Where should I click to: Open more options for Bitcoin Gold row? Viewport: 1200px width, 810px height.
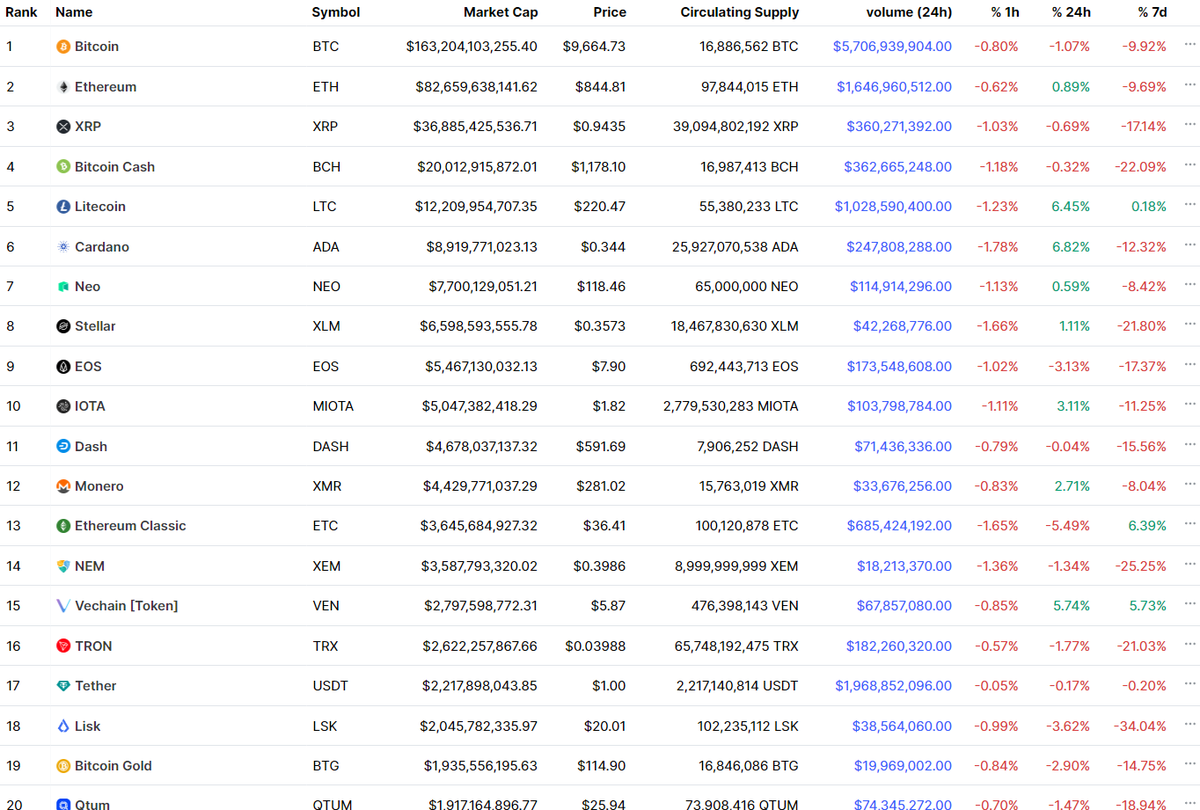[1189, 764]
